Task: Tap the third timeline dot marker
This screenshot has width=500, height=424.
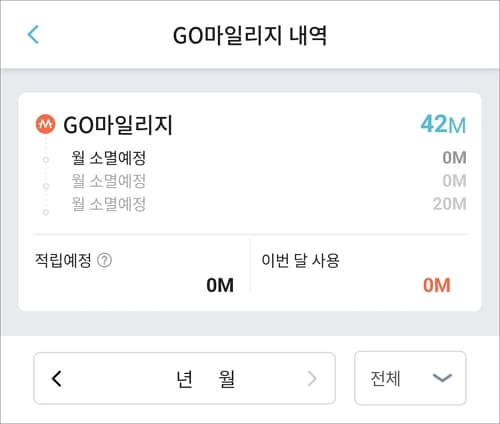Action: [x=46, y=212]
